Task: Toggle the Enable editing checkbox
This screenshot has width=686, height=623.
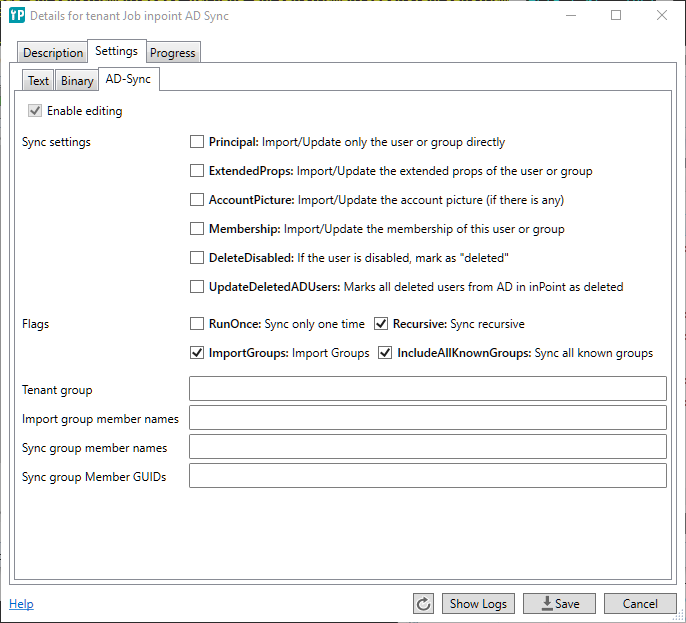Action: (x=35, y=111)
